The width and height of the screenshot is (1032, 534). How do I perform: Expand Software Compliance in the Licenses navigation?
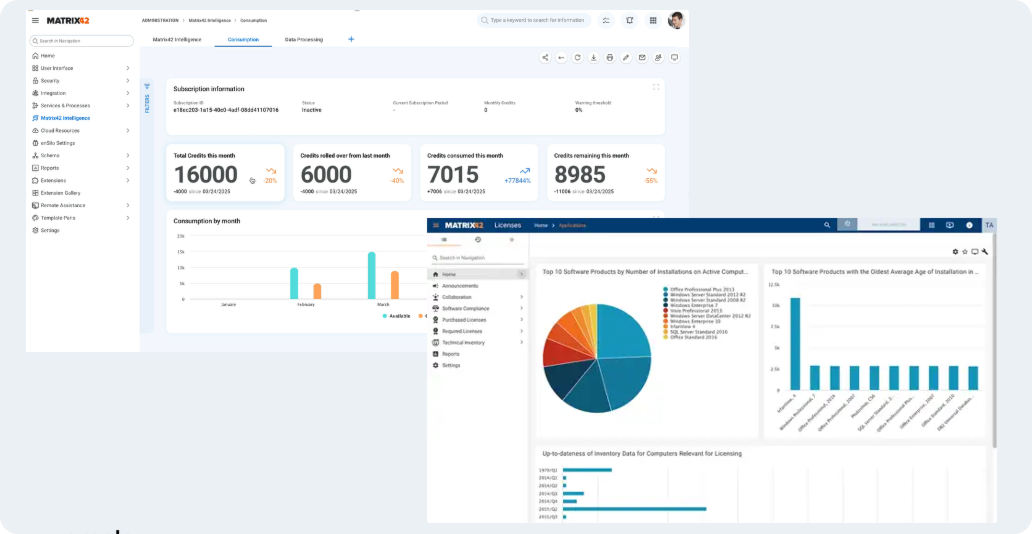click(x=521, y=308)
